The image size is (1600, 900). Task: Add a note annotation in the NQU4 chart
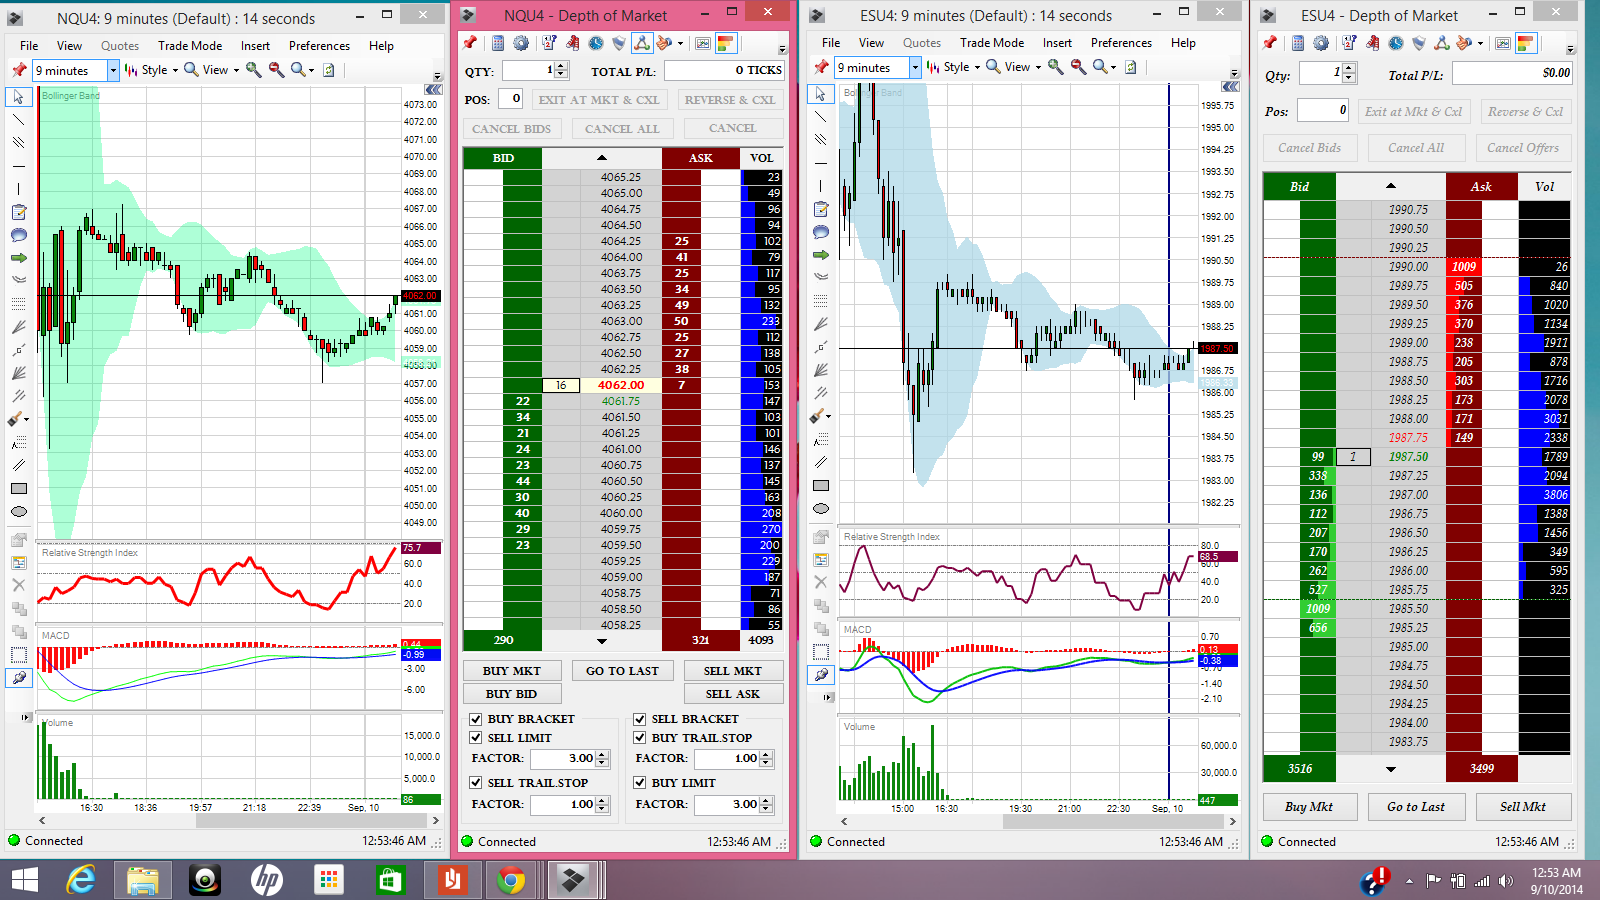[x=18, y=212]
